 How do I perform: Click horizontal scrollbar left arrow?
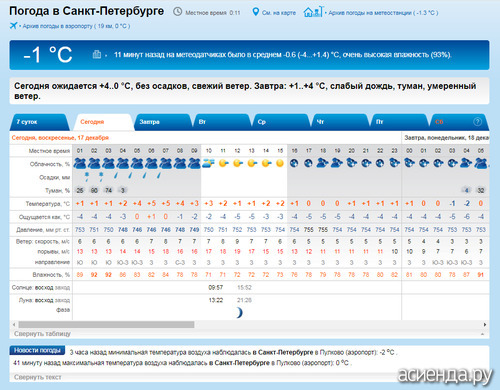(x=14, y=324)
